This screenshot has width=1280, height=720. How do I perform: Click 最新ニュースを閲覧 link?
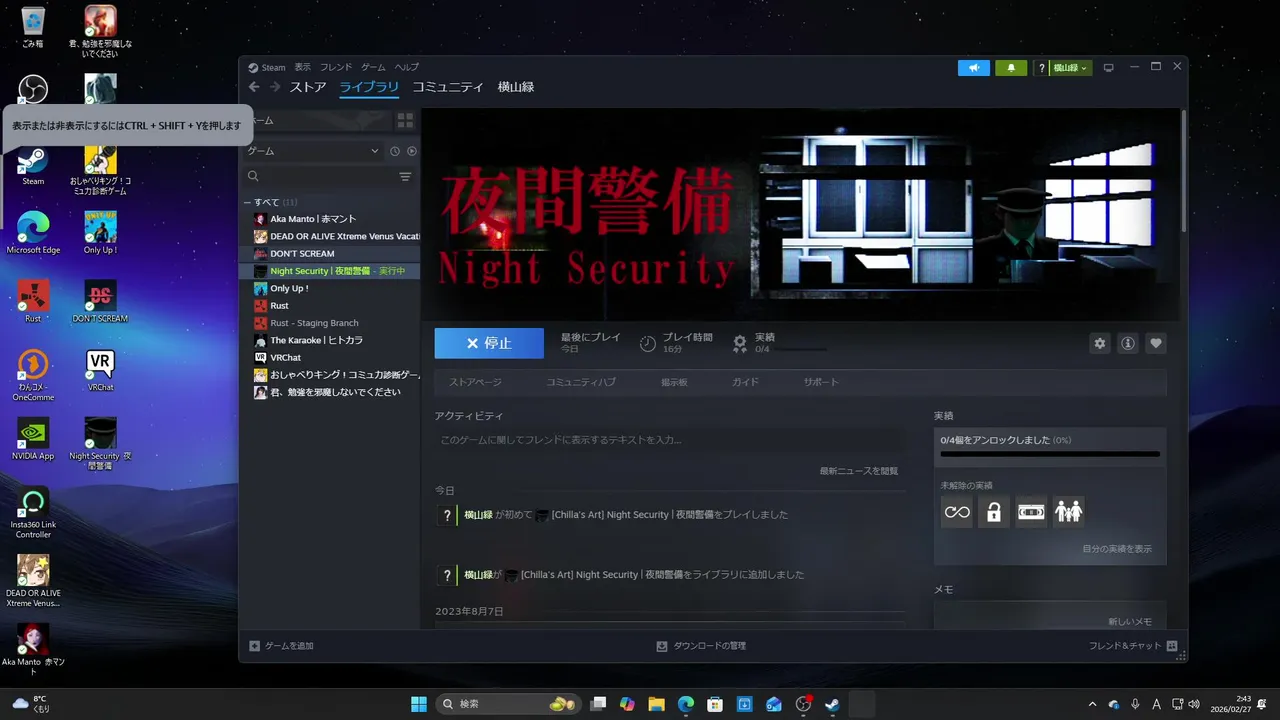(x=858, y=471)
